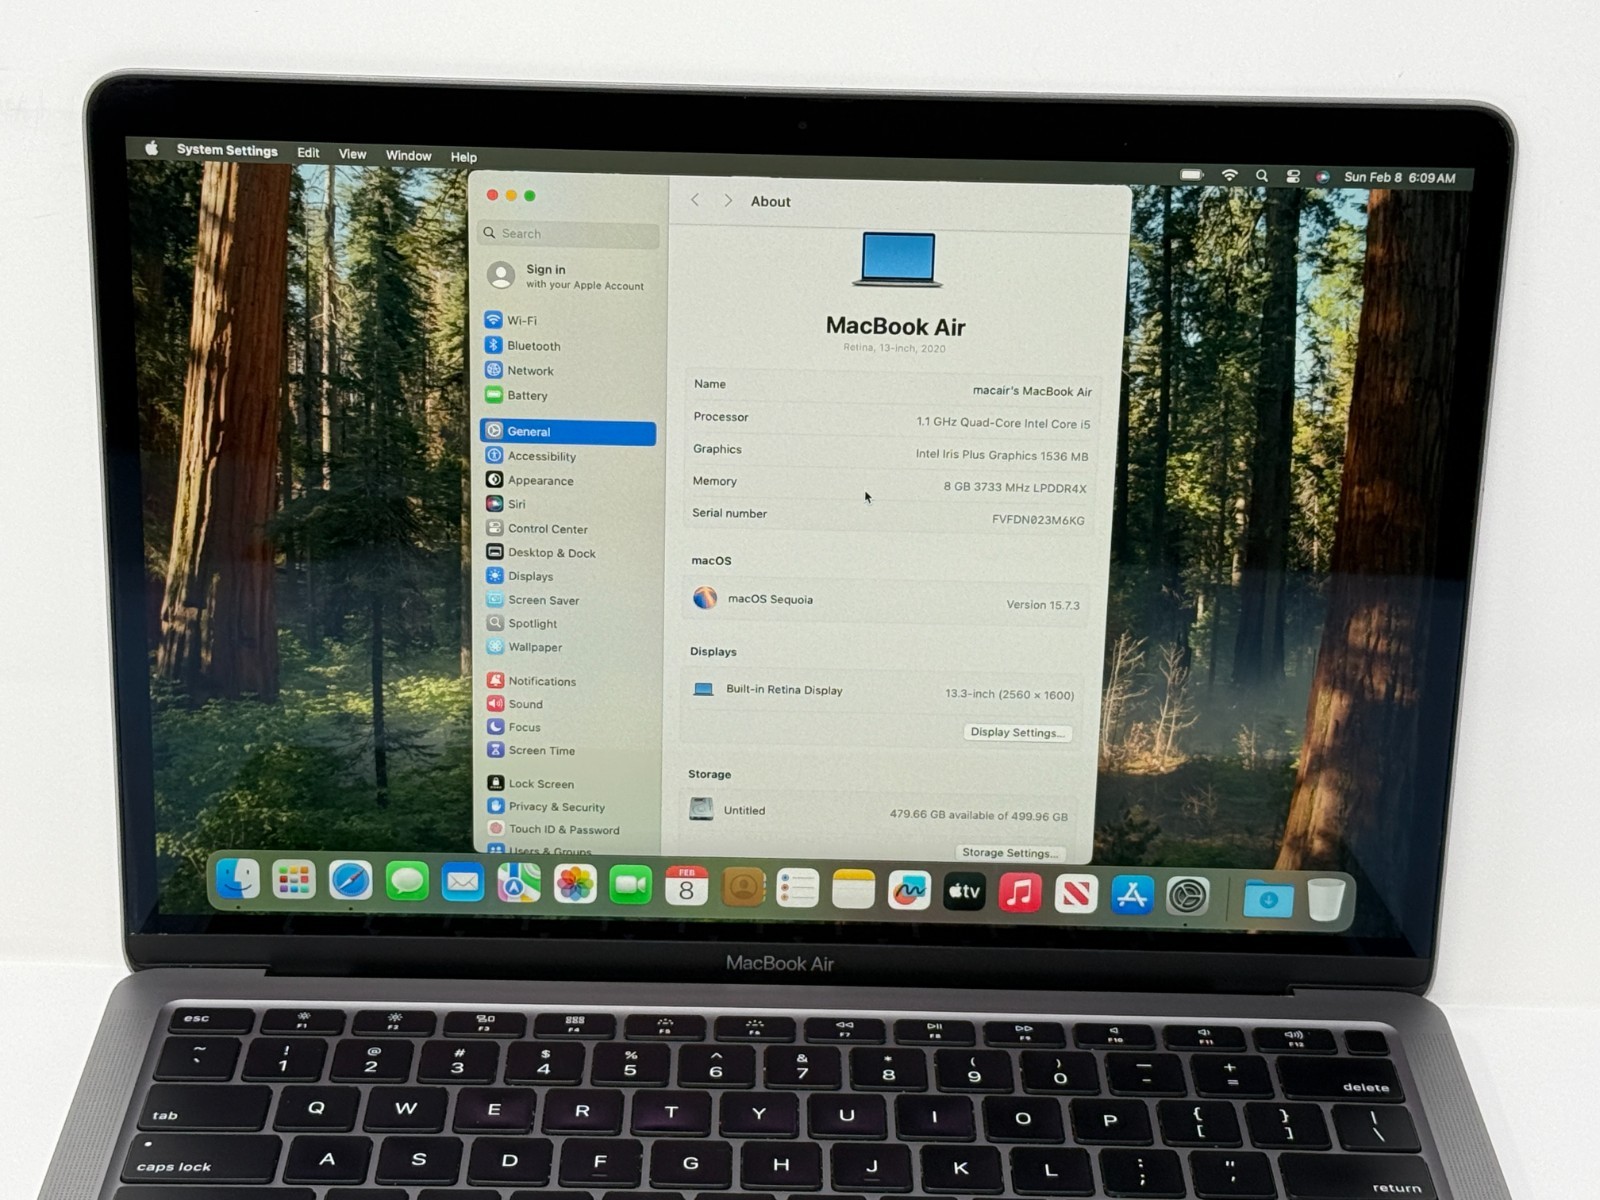
Task: Open Wallpaper settings in the sidebar
Action: pos(568,647)
